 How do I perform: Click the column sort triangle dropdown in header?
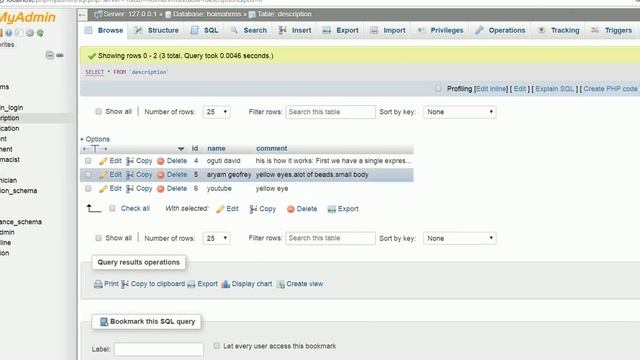pos(181,149)
